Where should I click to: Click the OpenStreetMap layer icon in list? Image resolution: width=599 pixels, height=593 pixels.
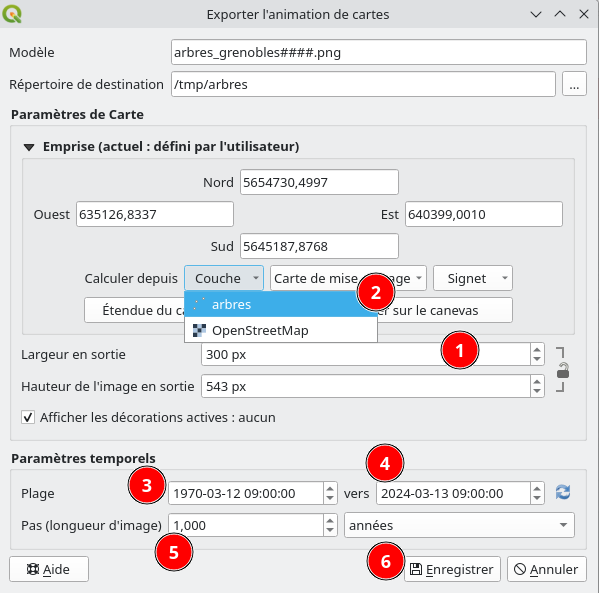click(199, 331)
